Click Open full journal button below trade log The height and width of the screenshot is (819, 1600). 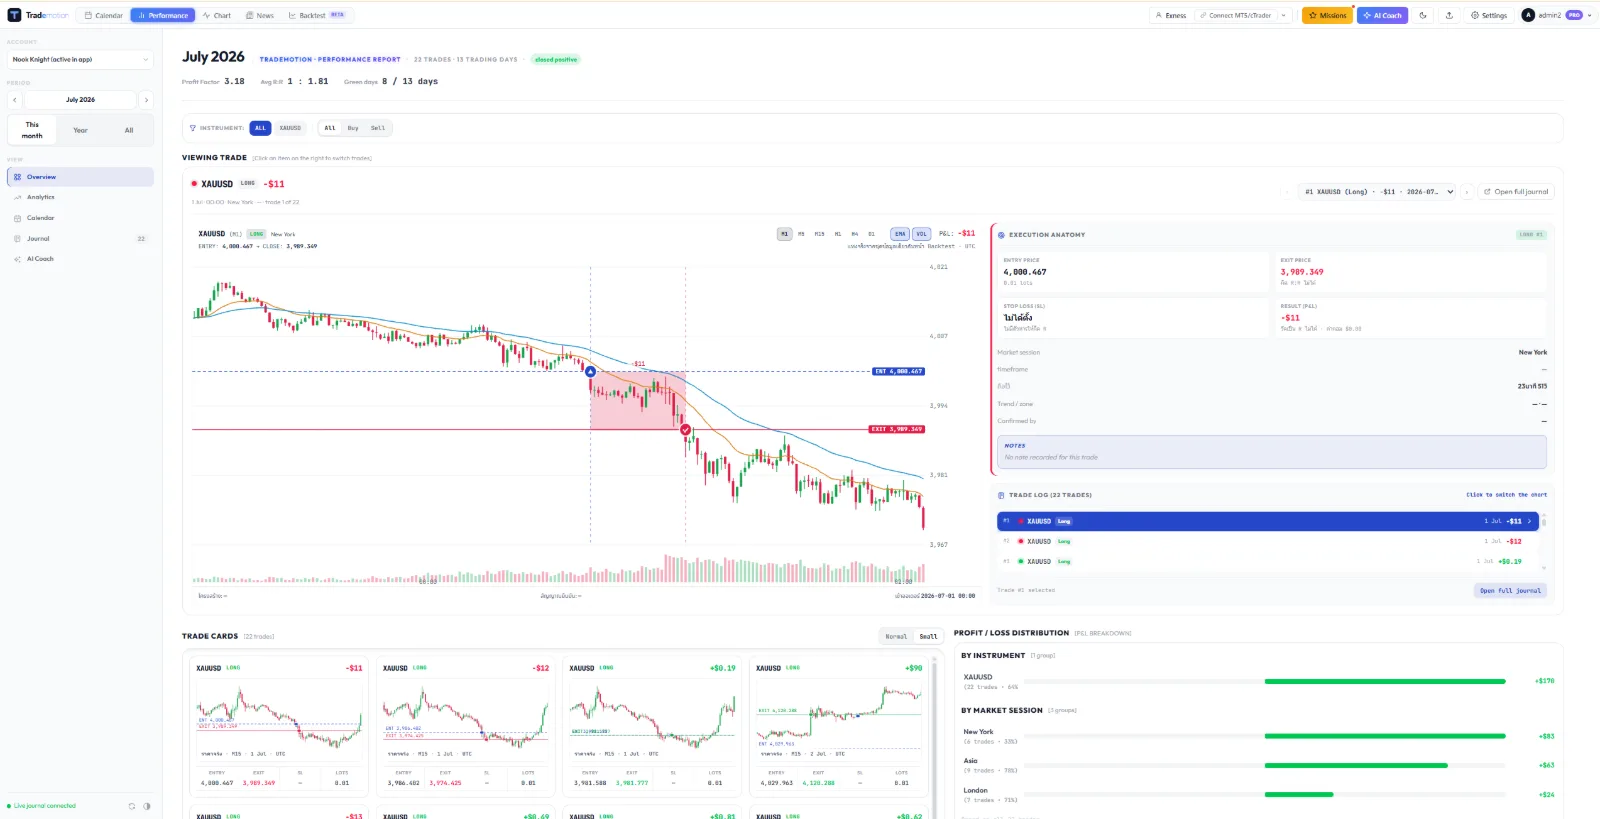[1511, 591]
